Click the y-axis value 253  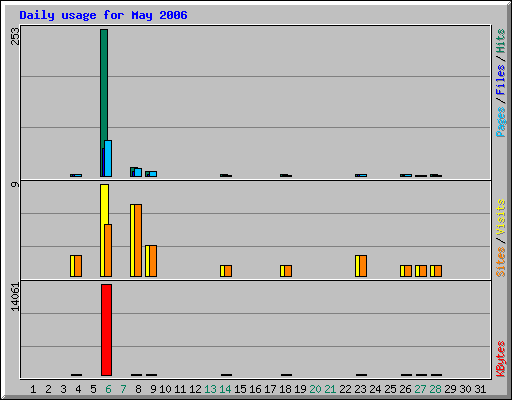pos(15,36)
